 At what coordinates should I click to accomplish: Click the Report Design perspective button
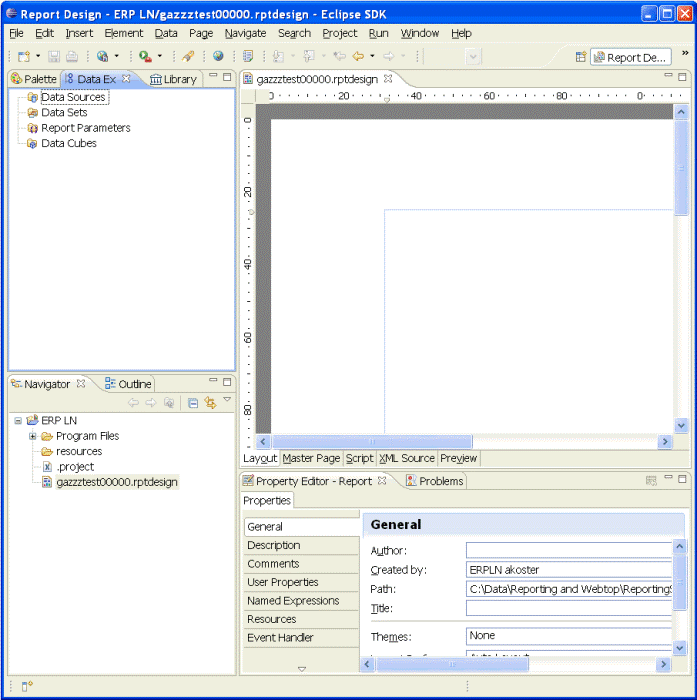coord(629,57)
